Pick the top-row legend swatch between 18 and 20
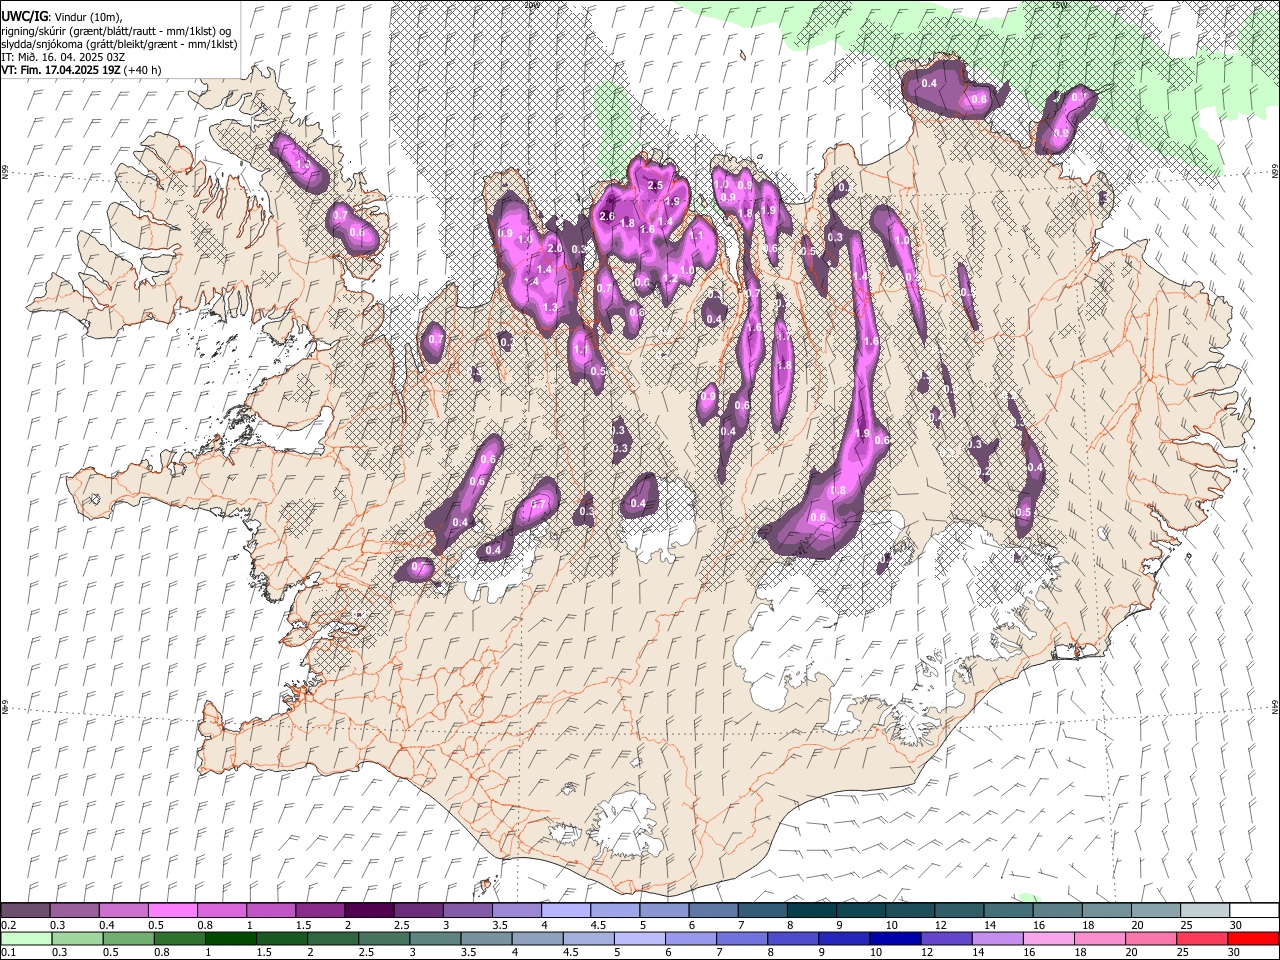 coord(1107,910)
